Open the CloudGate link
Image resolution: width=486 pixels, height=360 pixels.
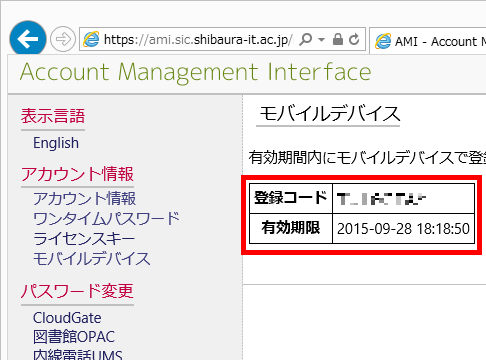67,318
